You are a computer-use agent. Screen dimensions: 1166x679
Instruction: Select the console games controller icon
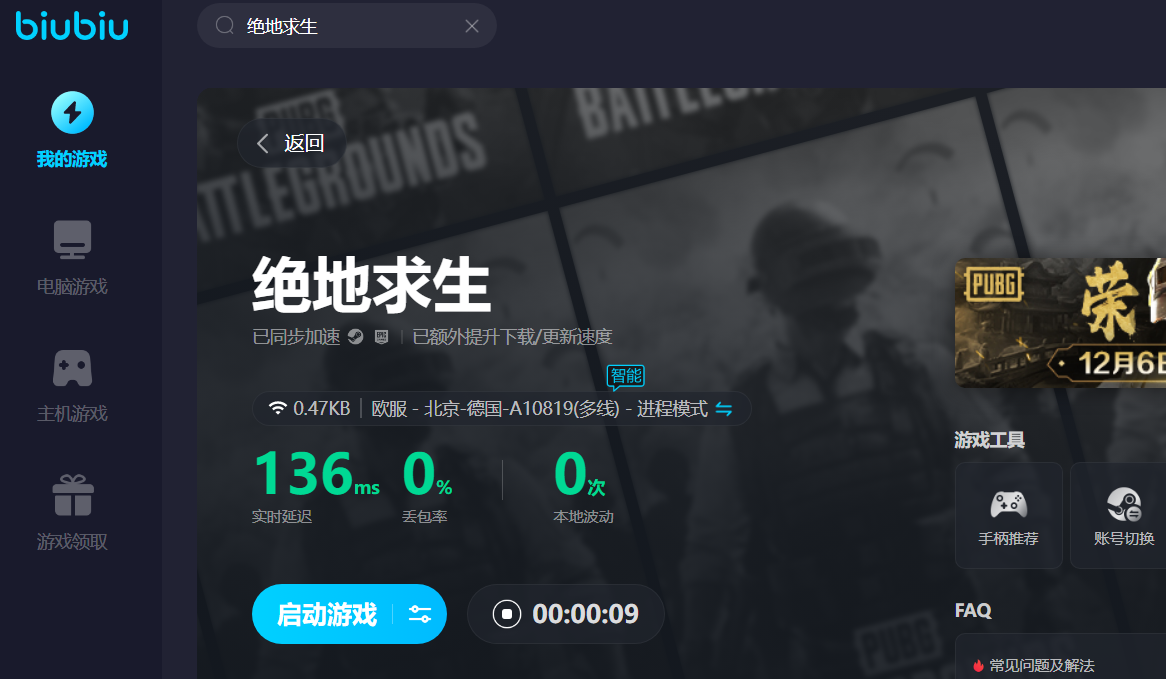[72, 368]
